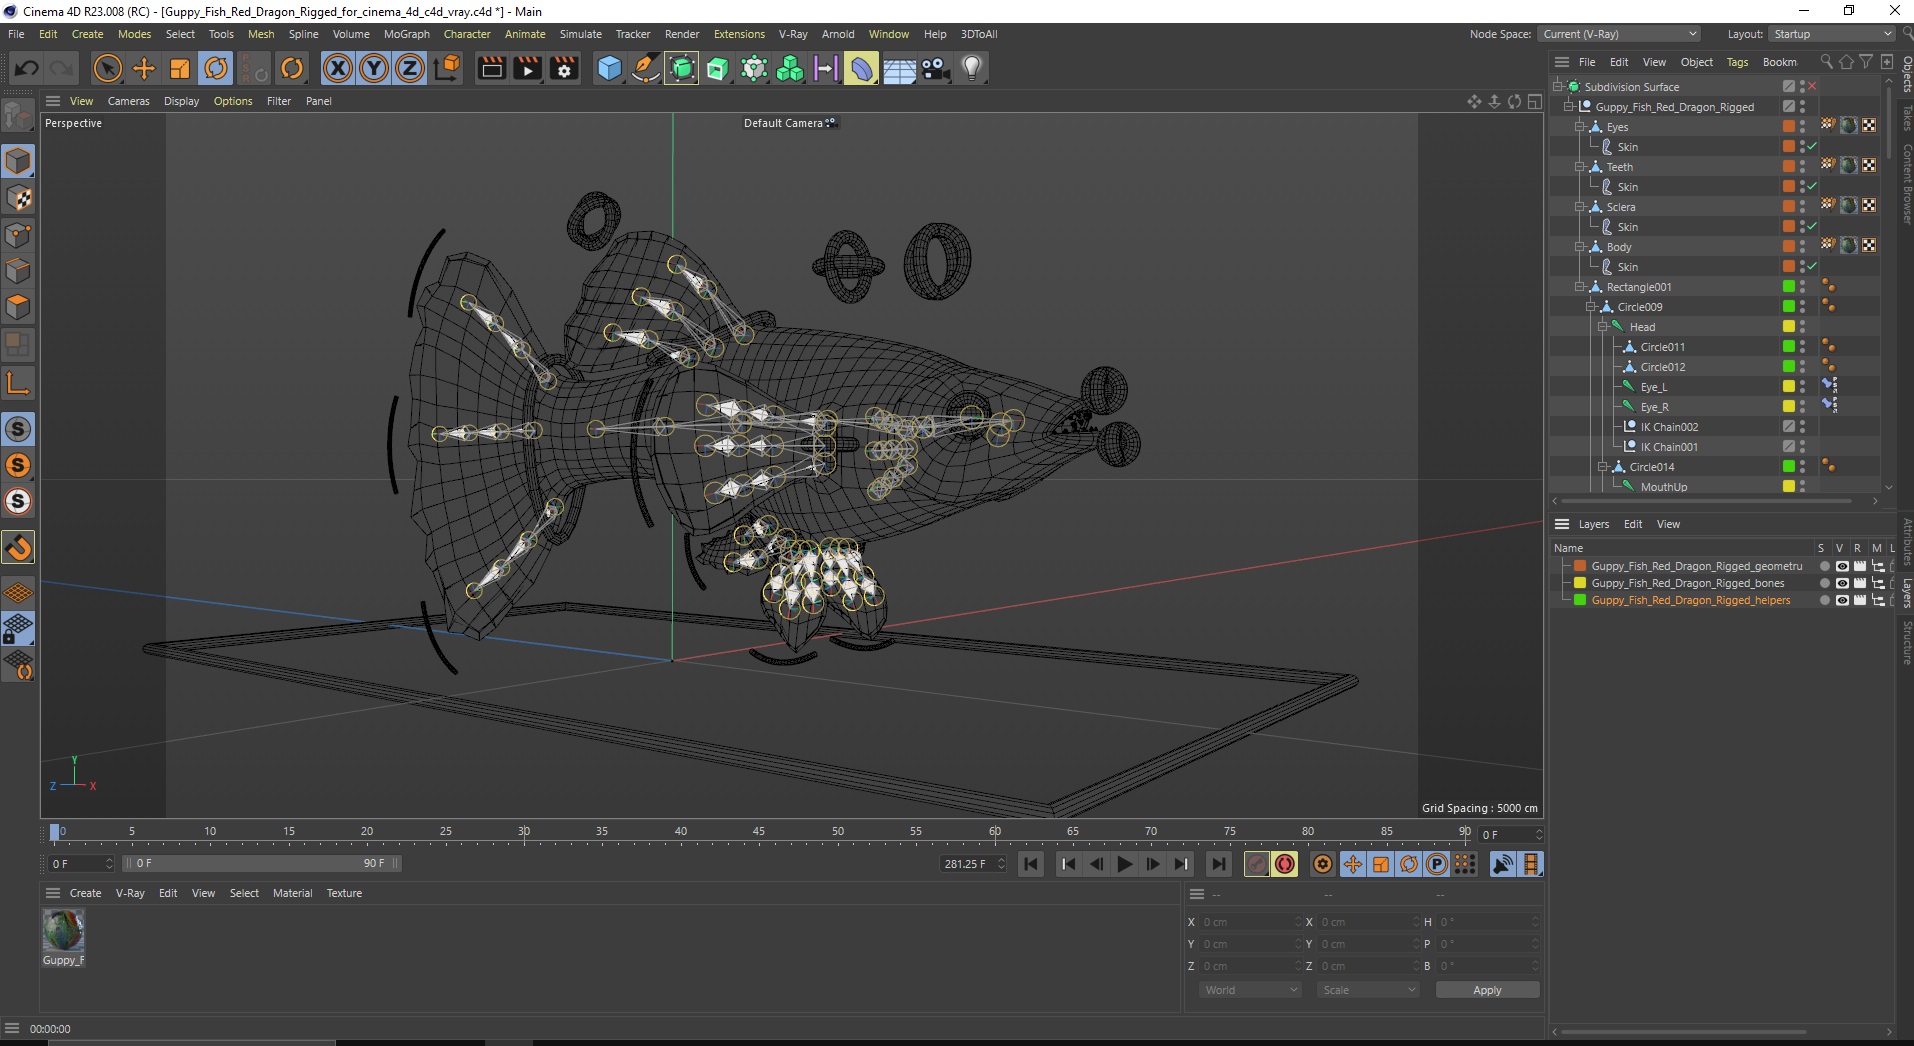Open the Layout Startup dropdown
Image resolution: width=1914 pixels, height=1046 pixels.
(x=1832, y=34)
